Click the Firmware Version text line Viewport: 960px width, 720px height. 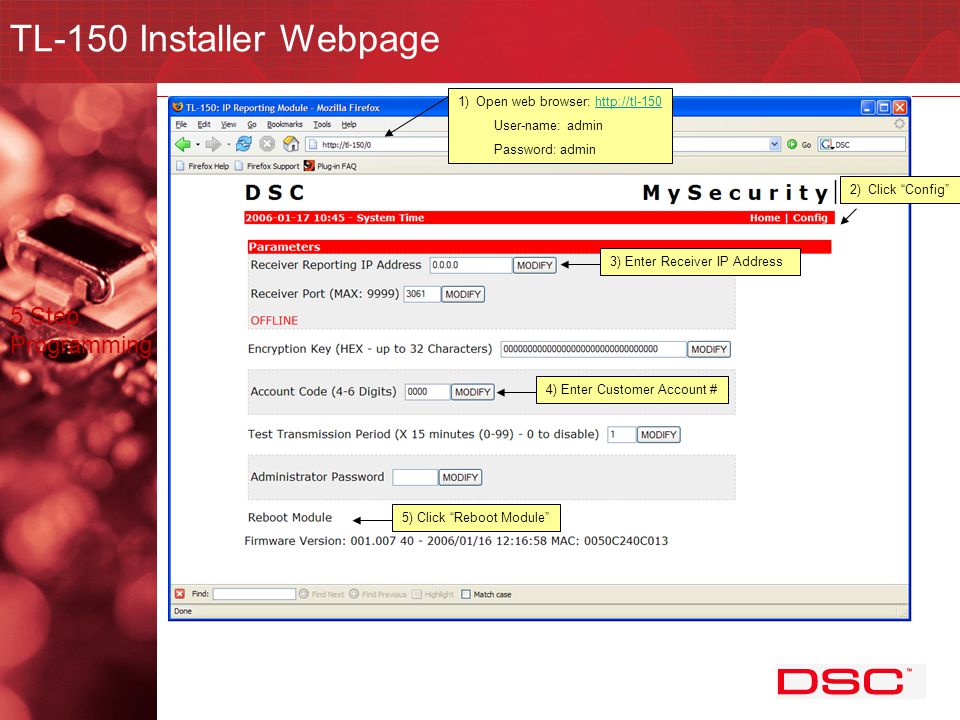point(456,541)
